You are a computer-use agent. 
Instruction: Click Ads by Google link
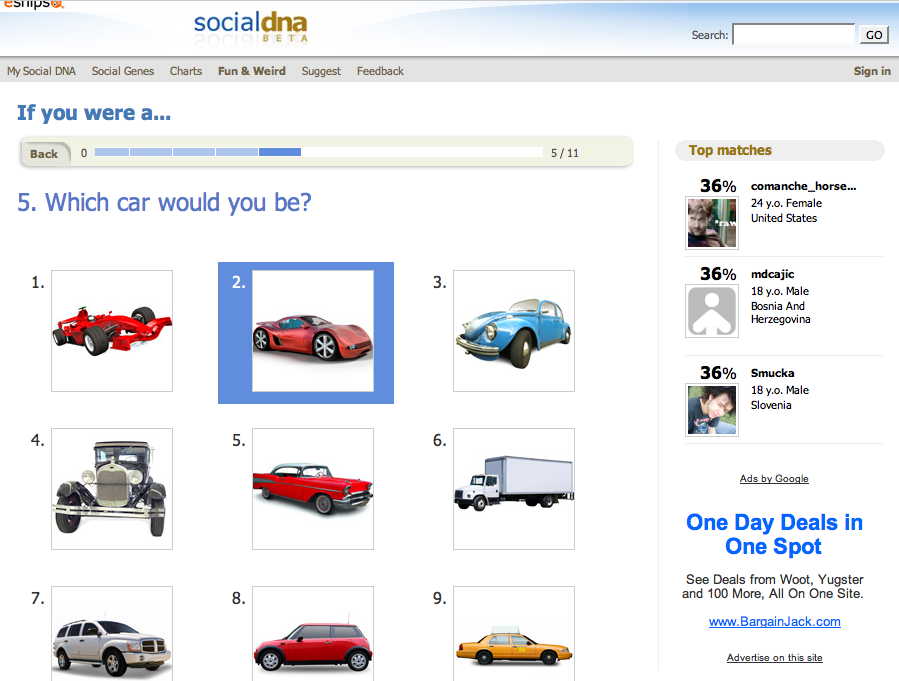click(774, 479)
